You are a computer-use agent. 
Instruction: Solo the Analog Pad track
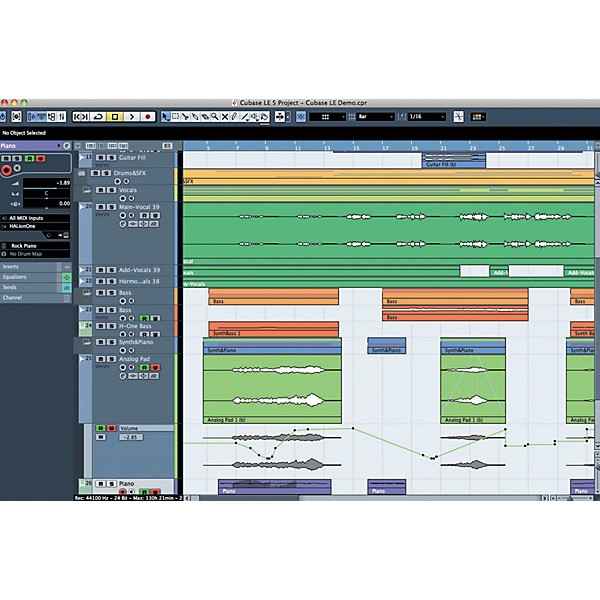click(x=111, y=359)
